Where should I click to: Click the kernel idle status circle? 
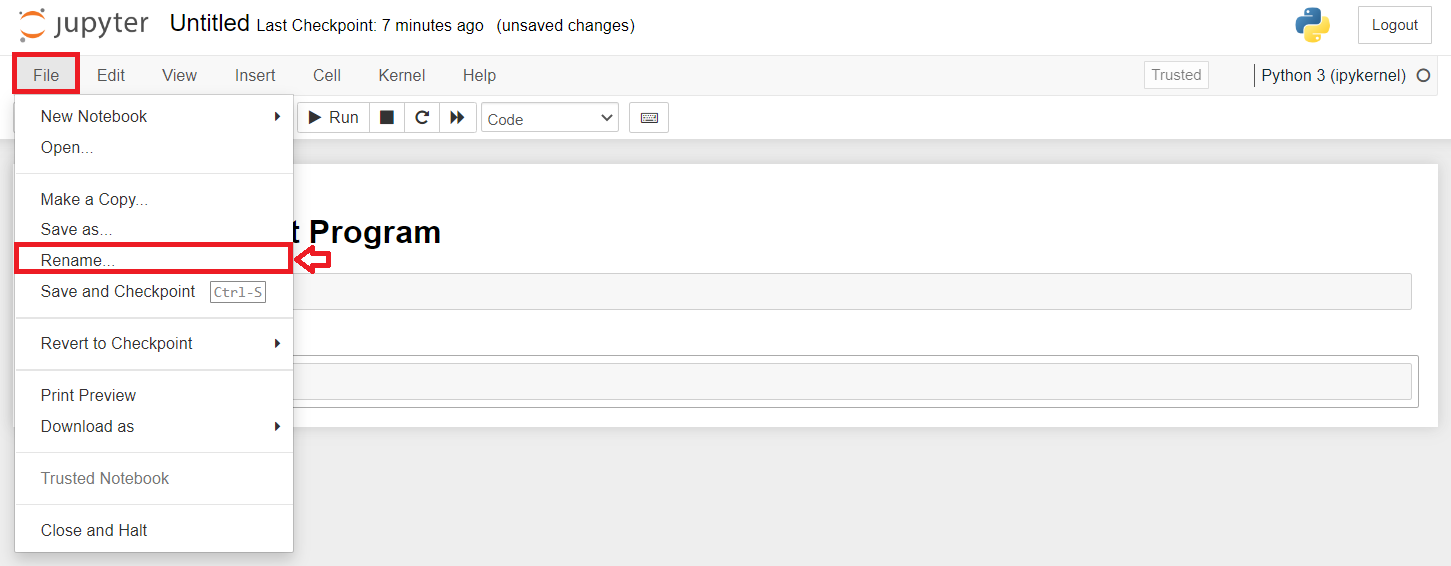point(1424,75)
